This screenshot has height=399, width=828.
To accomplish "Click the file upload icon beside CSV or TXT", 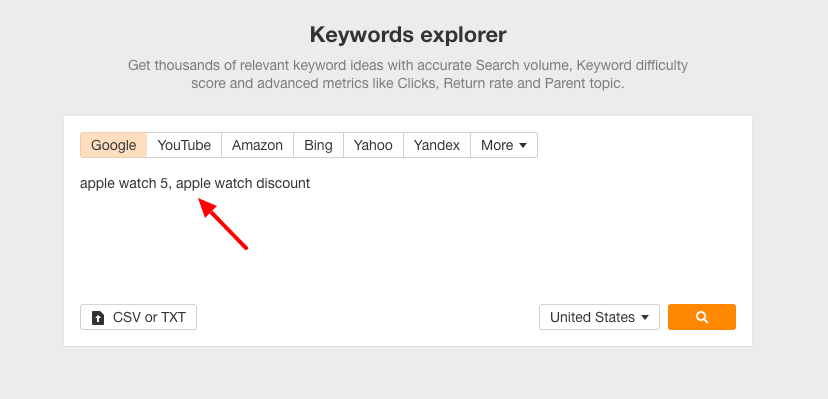I will [98, 318].
